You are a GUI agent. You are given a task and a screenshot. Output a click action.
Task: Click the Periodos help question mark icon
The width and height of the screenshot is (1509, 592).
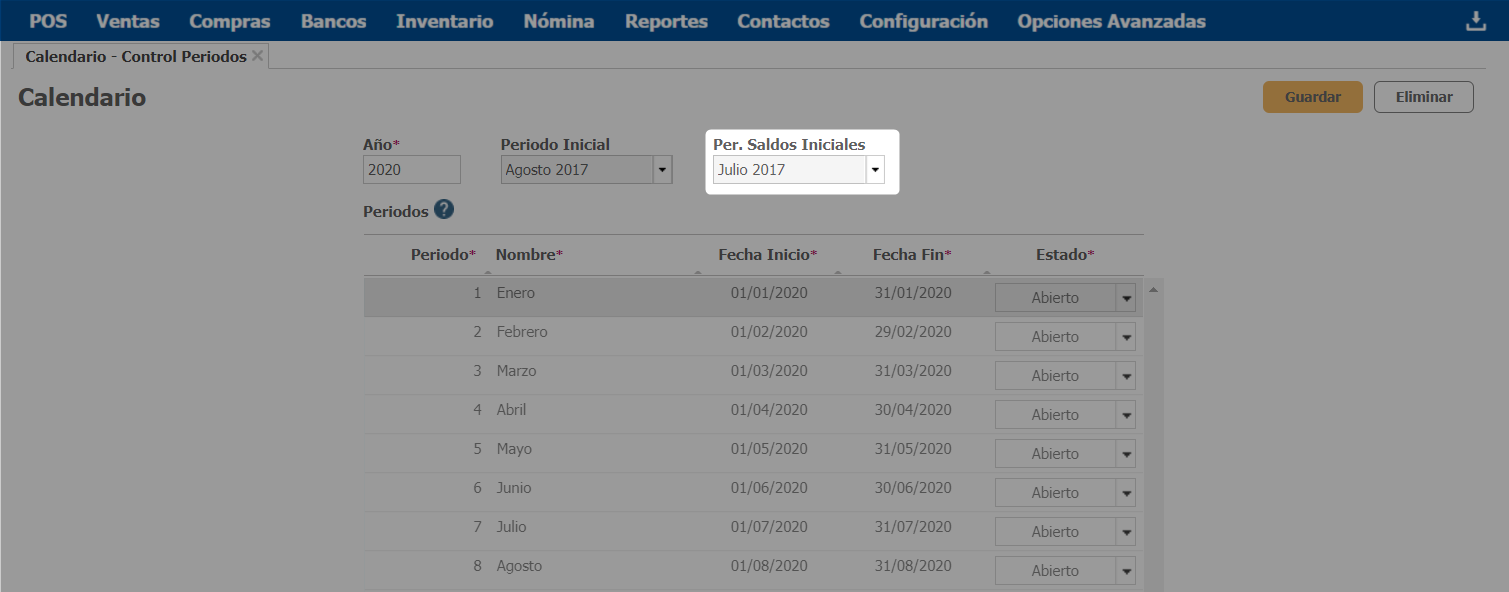(444, 210)
